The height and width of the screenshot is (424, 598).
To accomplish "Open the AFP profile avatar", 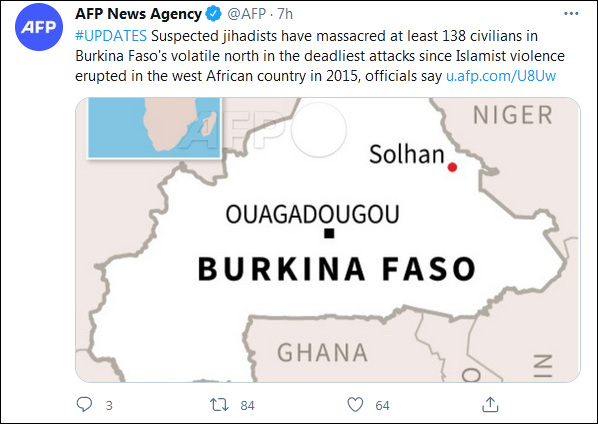I will 39,27.
